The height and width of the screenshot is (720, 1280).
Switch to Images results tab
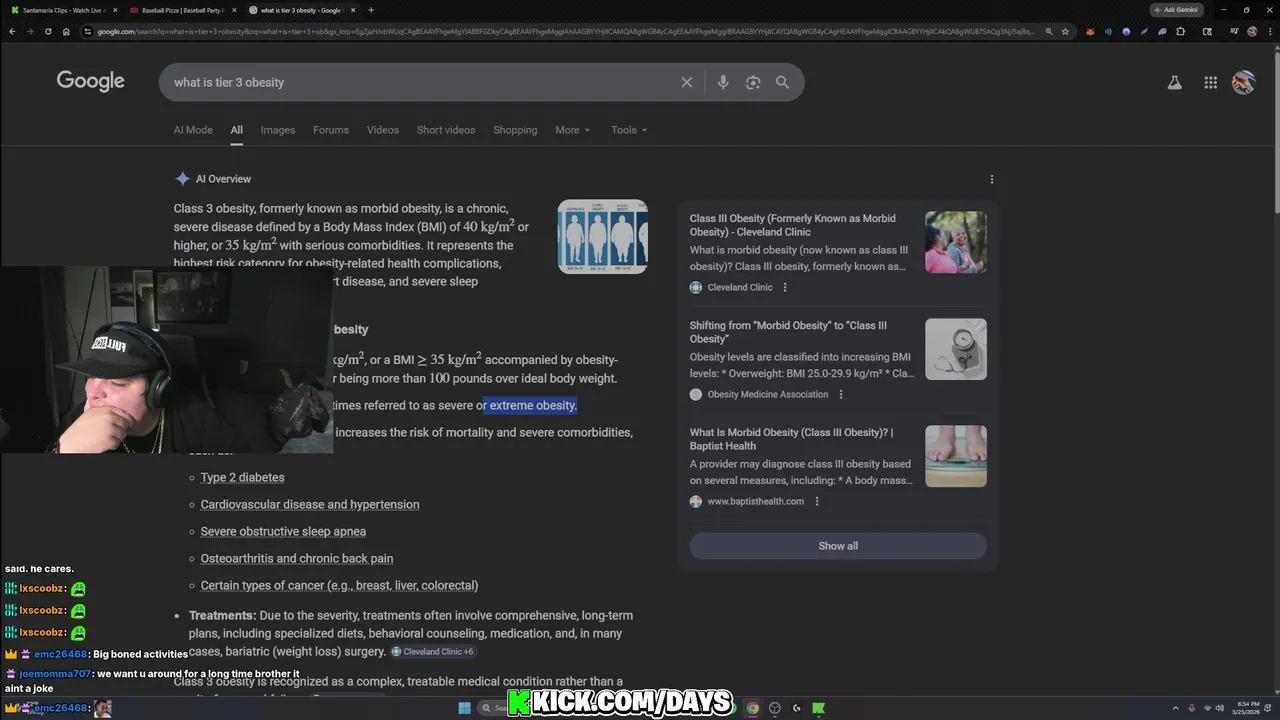coord(278,130)
